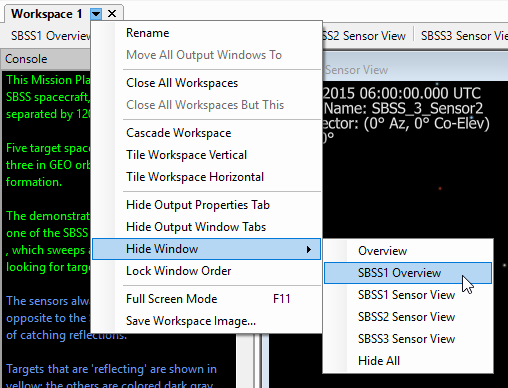Click 'The sensors alw' console line
Viewport: 508px width, 388px height.
[x=48, y=301]
